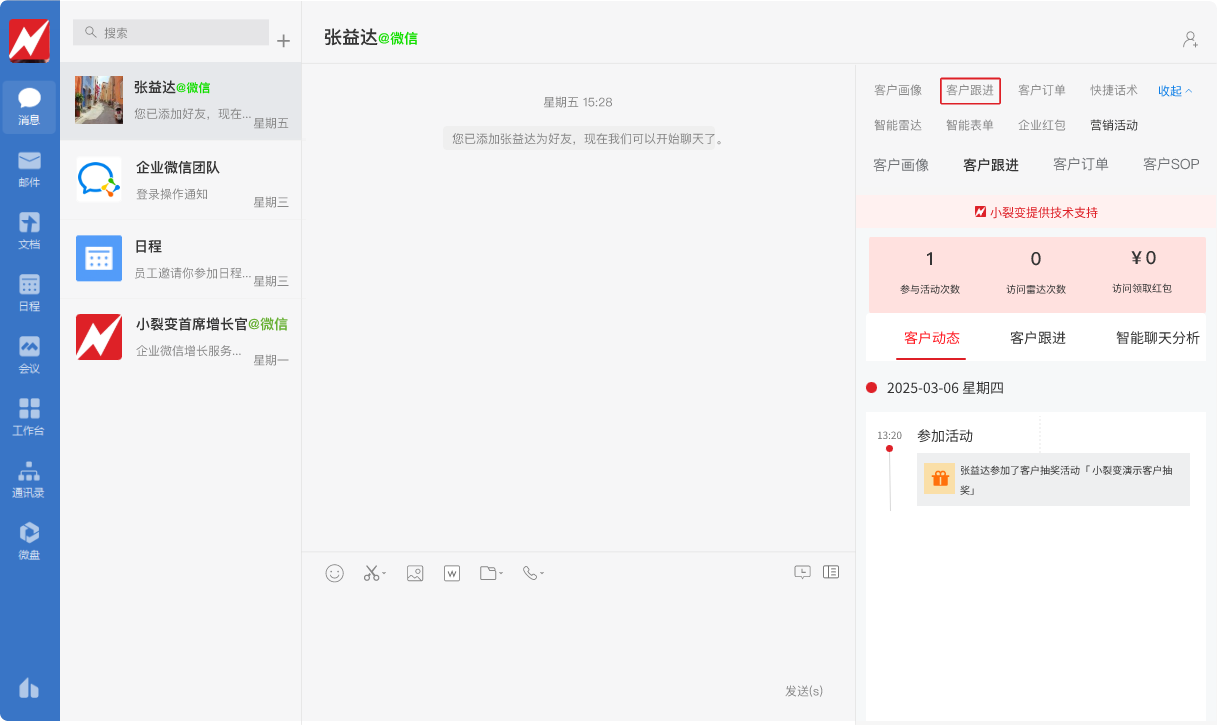Click the 参加活动 timeline entry title
The width and height of the screenshot is (1217, 725).
[945, 436]
